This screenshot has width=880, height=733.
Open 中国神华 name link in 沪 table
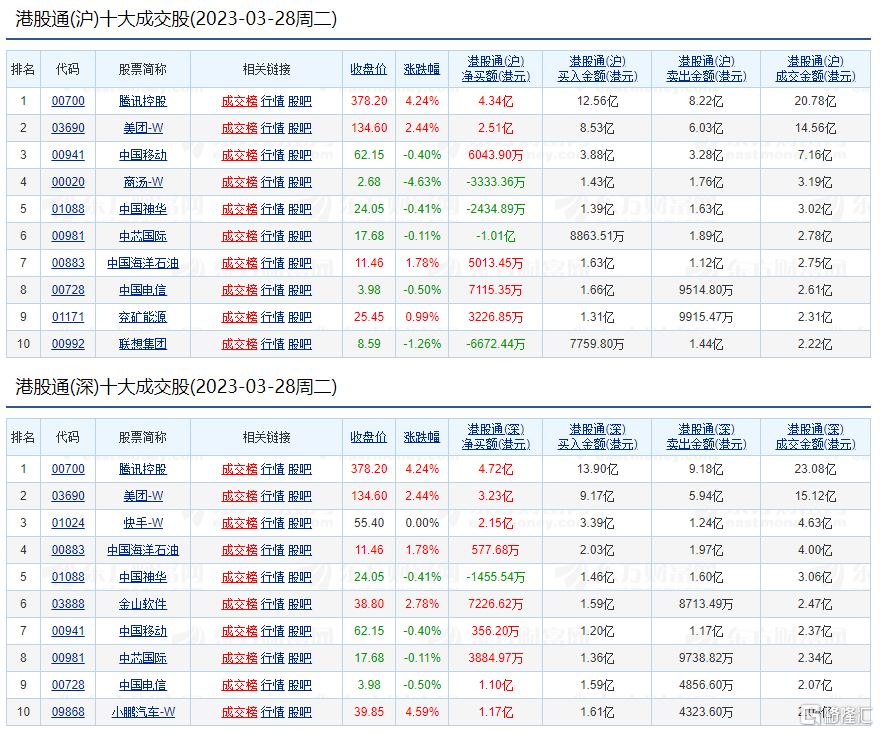tap(143, 209)
